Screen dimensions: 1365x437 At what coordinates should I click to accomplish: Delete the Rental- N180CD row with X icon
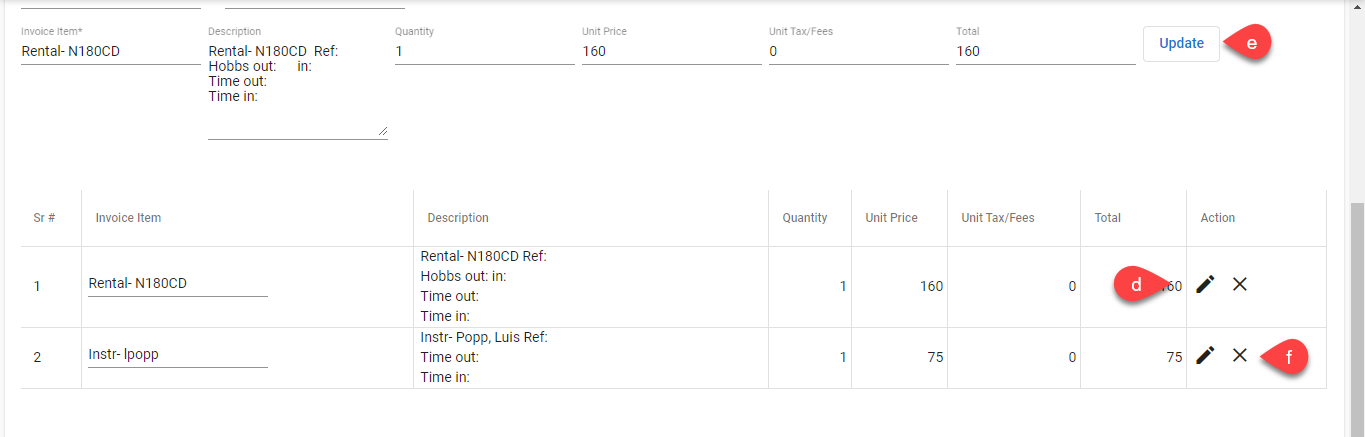[x=1239, y=285]
